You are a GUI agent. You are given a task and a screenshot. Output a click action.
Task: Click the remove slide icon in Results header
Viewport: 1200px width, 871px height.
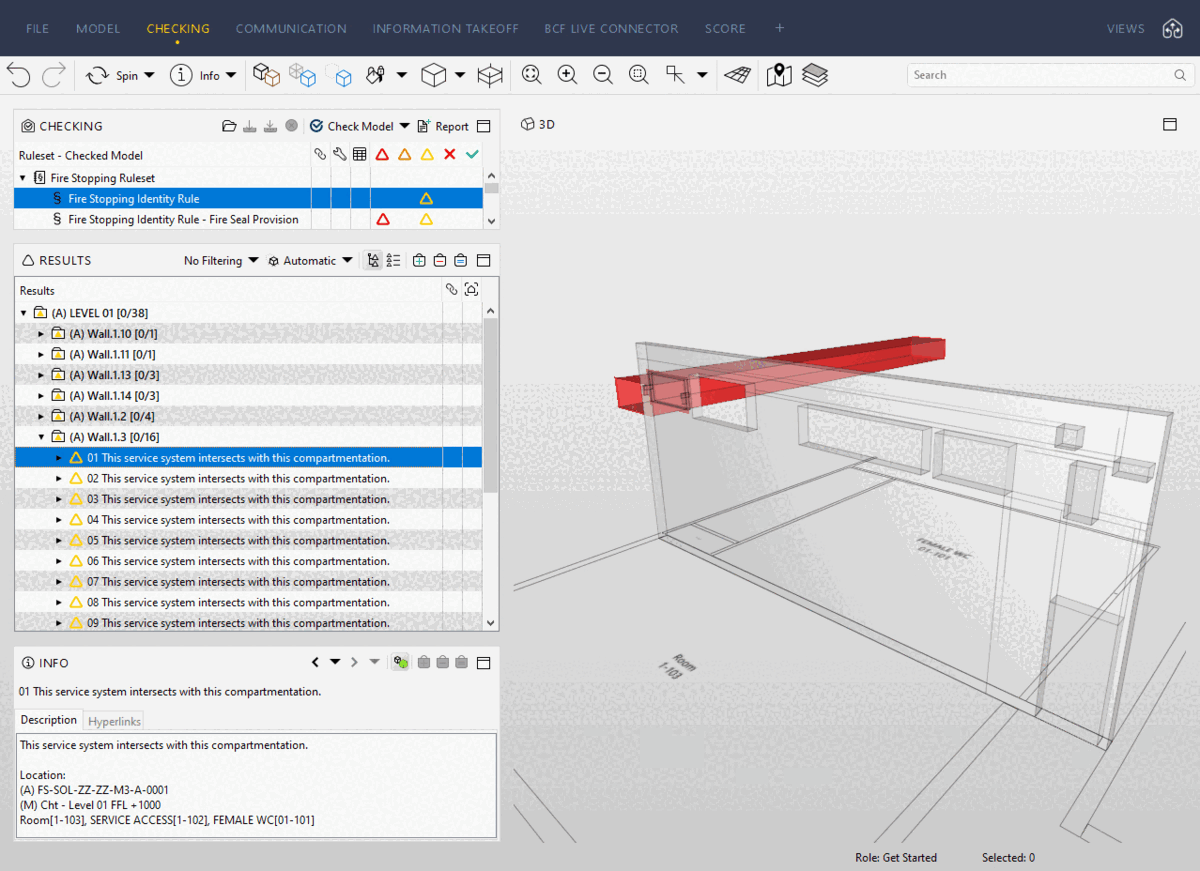(x=440, y=261)
